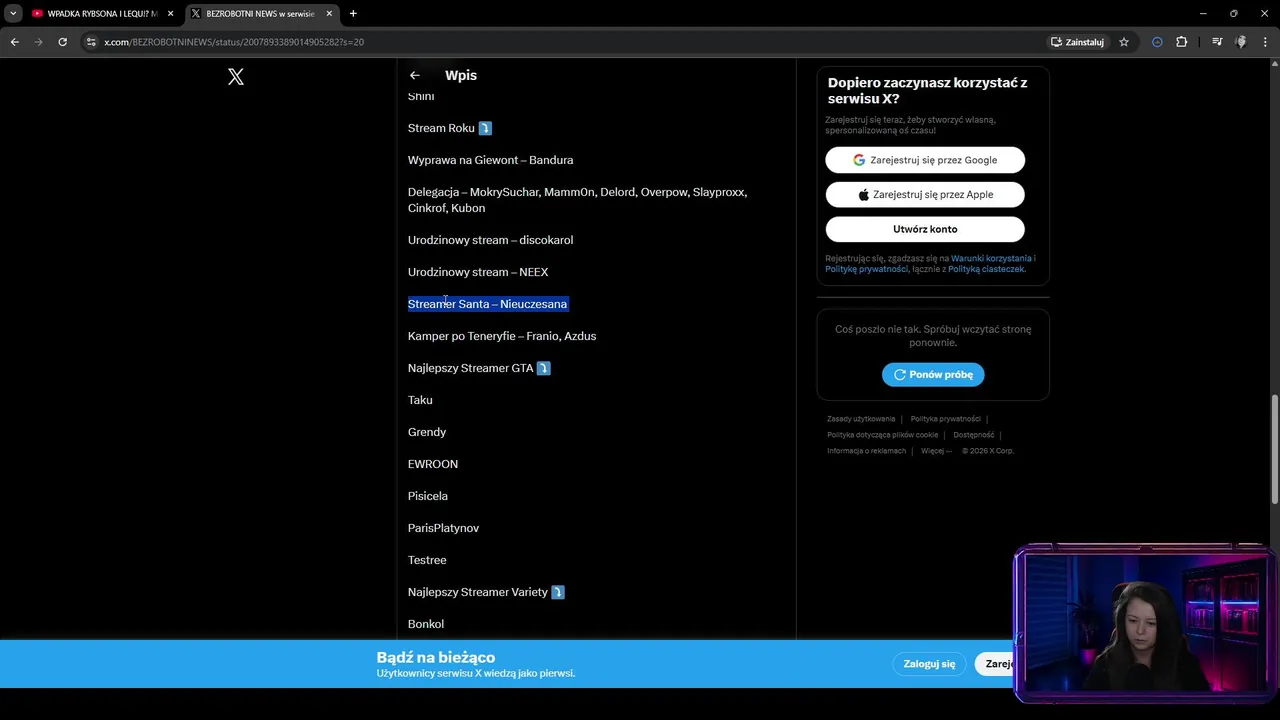Click arrow emoji next to Stream Roku

(485, 128)
